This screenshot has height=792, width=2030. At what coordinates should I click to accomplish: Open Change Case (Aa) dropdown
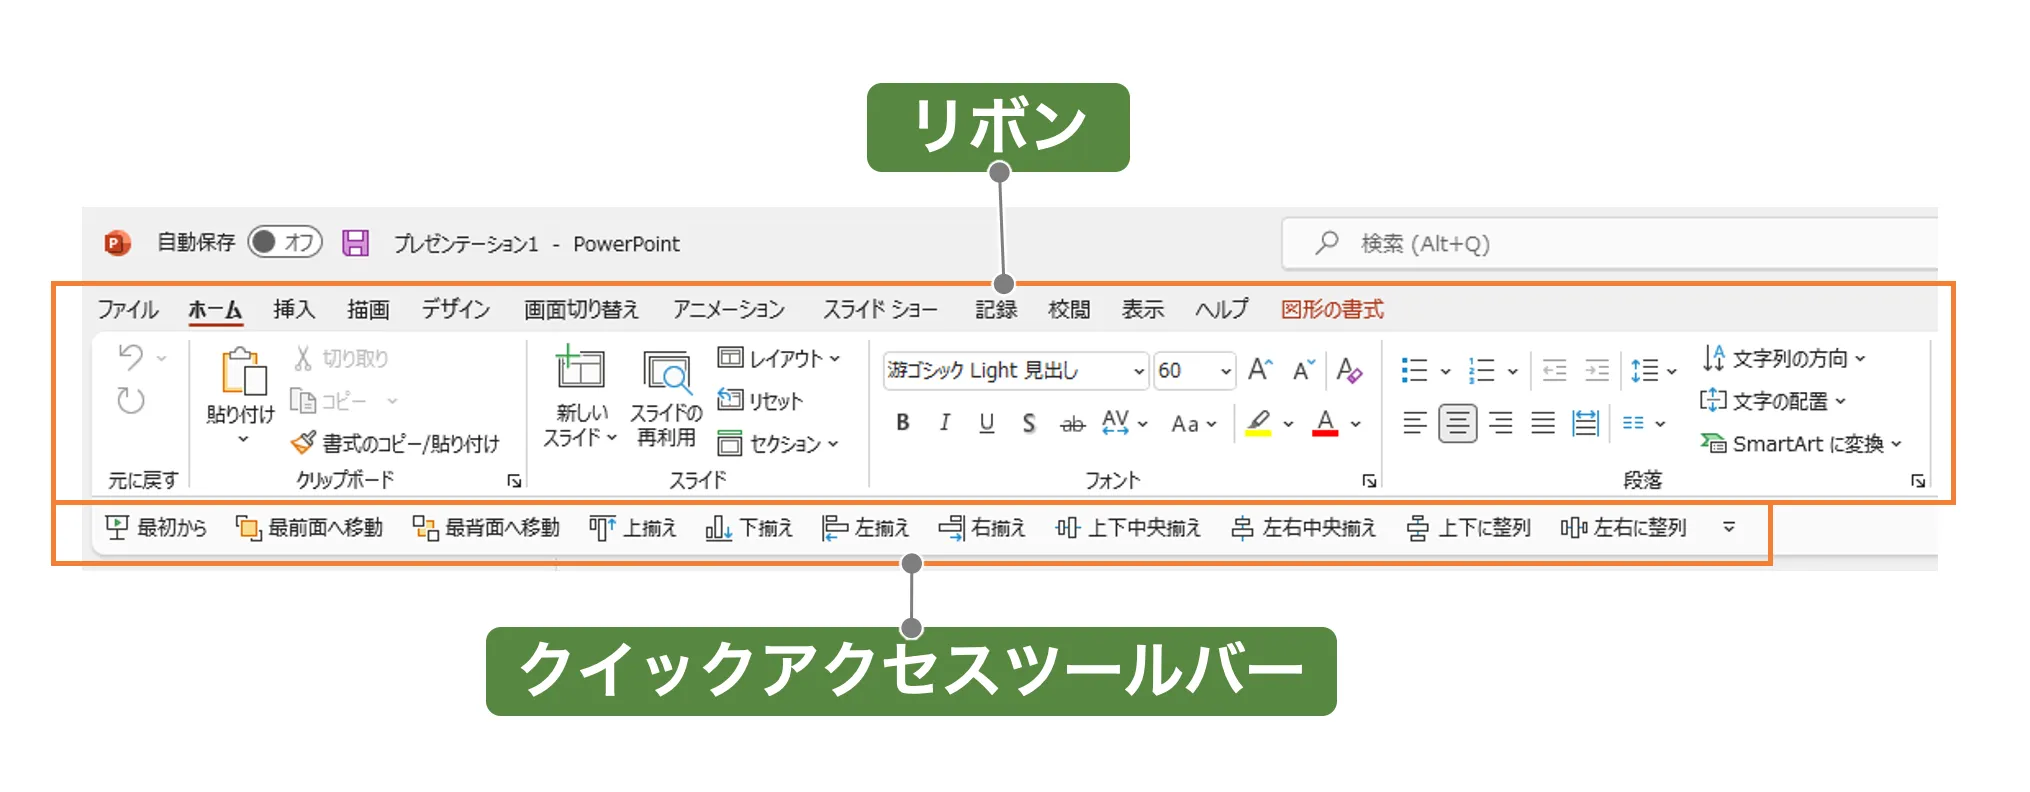[x=1194, y=424]
